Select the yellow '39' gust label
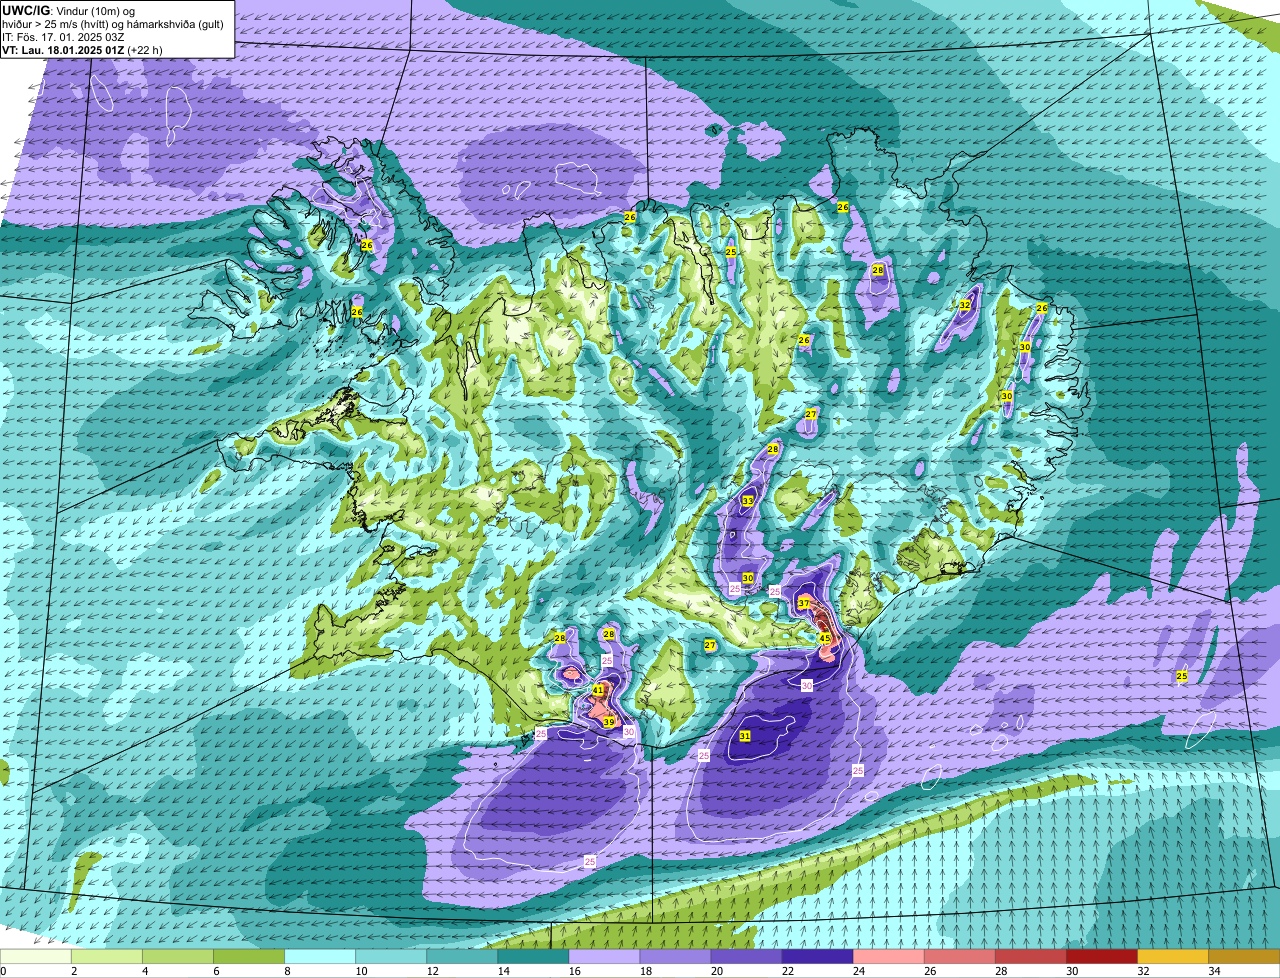 pyautogui.click(x=609, y=722)
